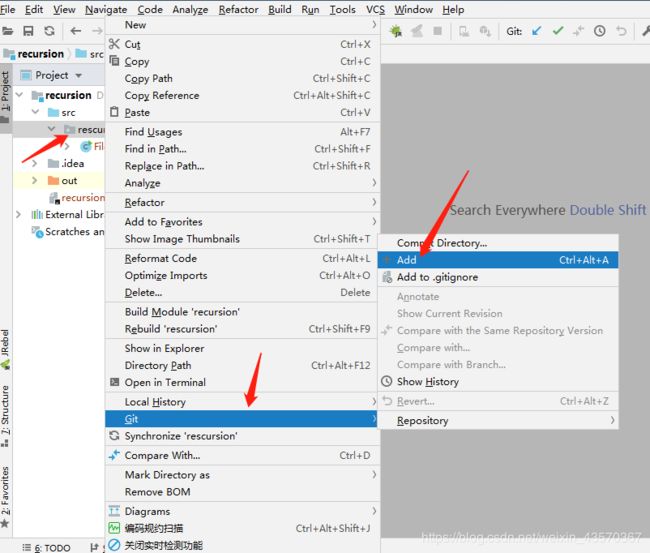Collapse the recursion project root node
The image size is (650, 553).
[19, 95]
